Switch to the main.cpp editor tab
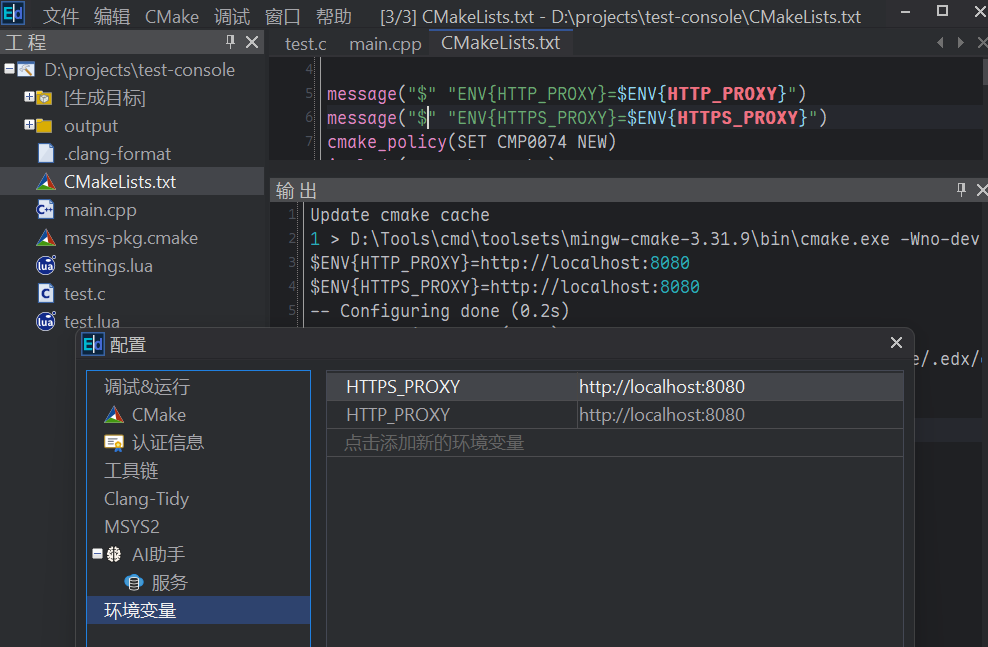Screen dimensions: 988x647 click(x=385, y=44)
